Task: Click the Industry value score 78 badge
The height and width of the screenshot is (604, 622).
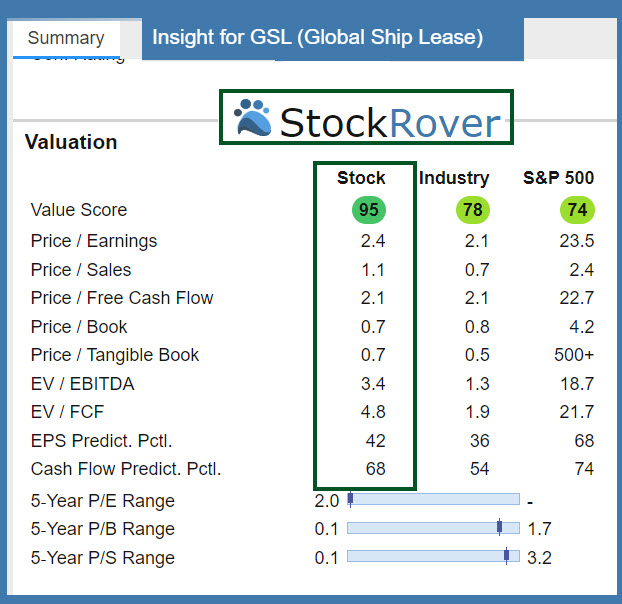Action: click(x=472, y=210)
